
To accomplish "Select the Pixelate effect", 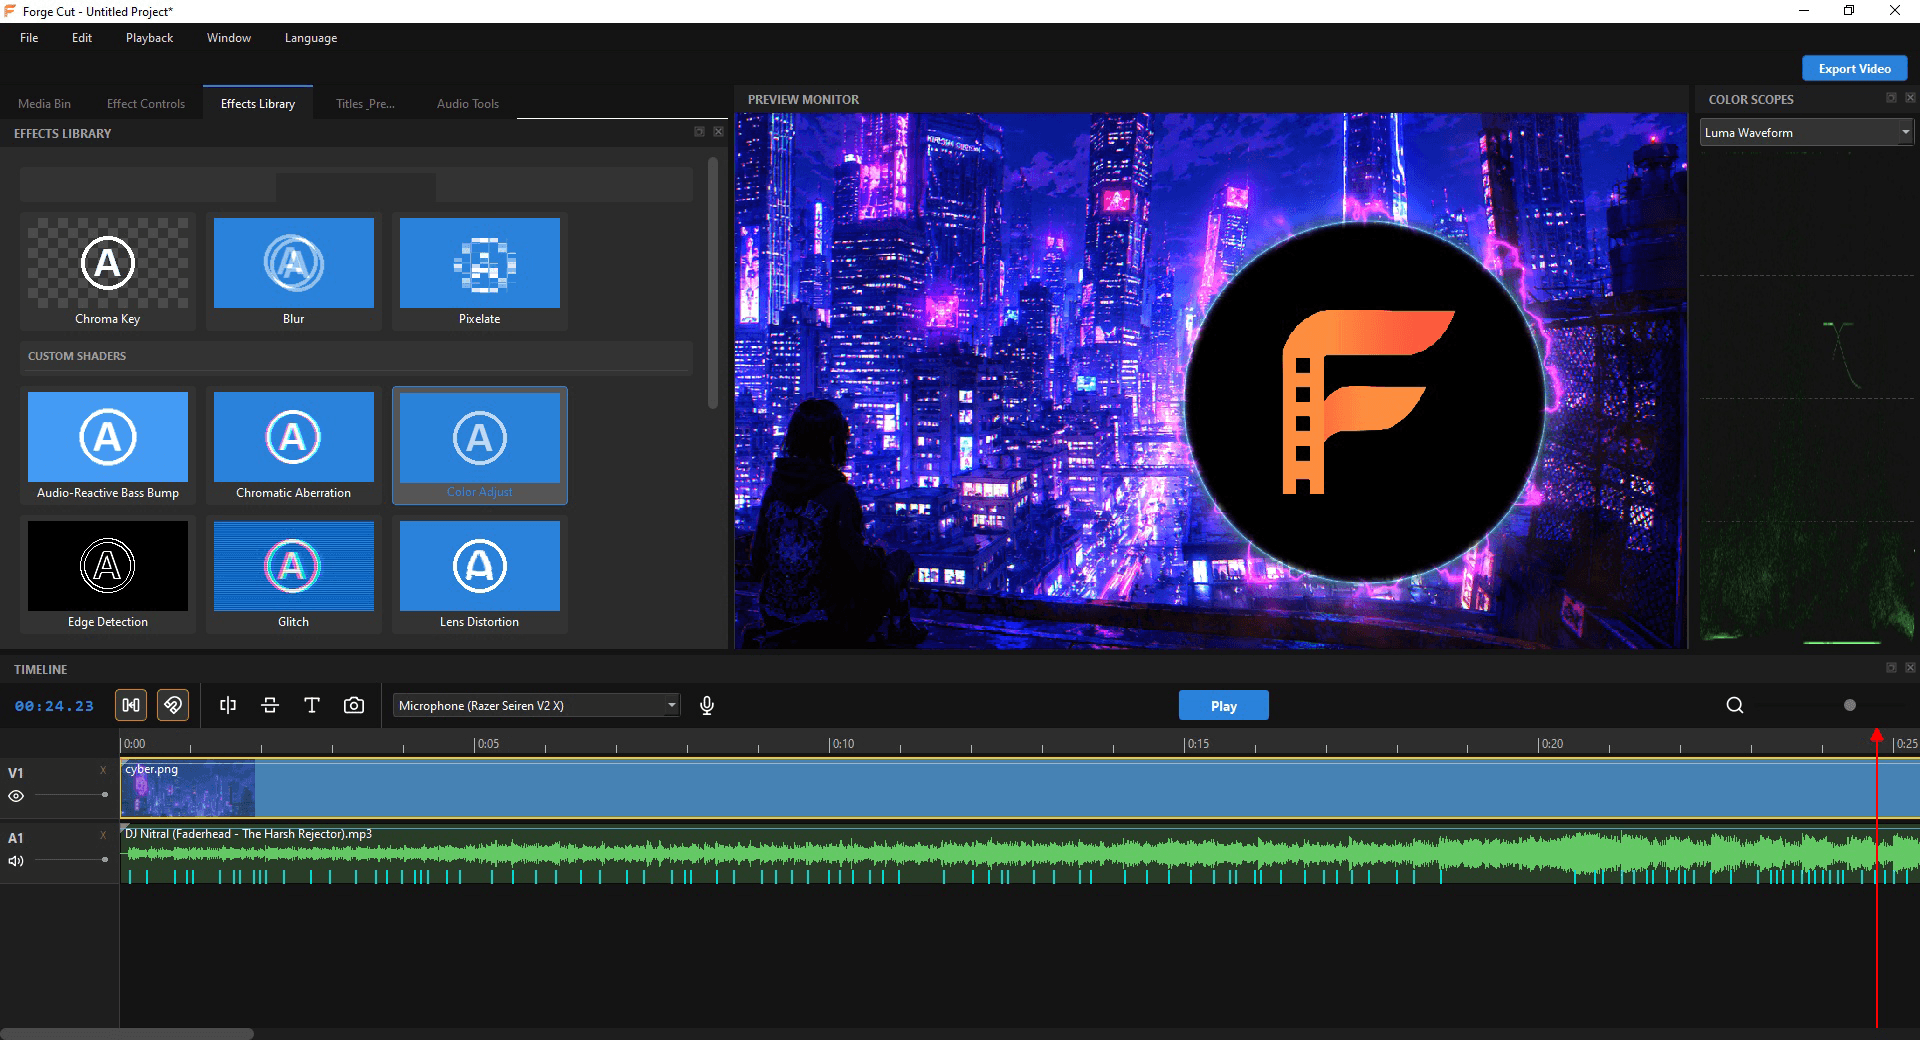I will pyautogui.click(x=480, y=272).
